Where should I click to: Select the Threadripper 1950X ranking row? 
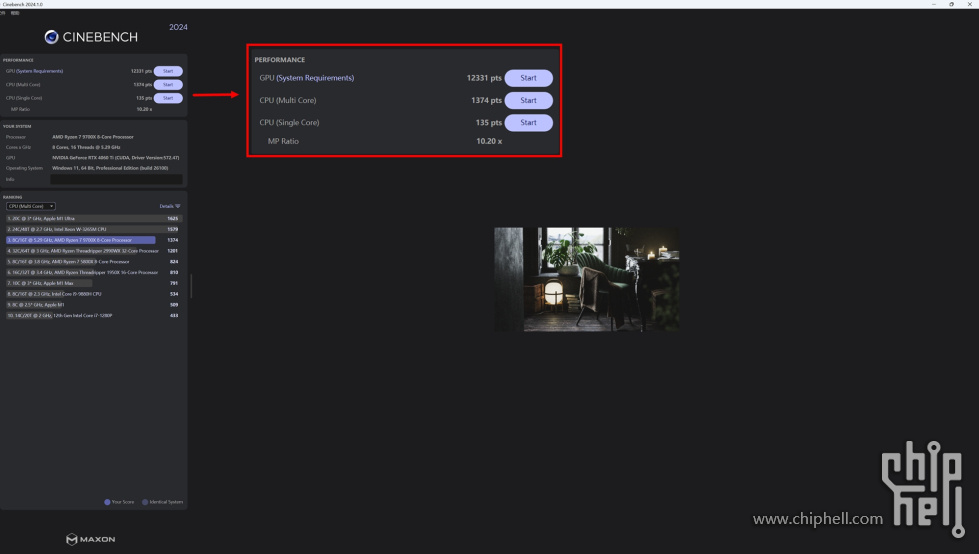[93, 272]
